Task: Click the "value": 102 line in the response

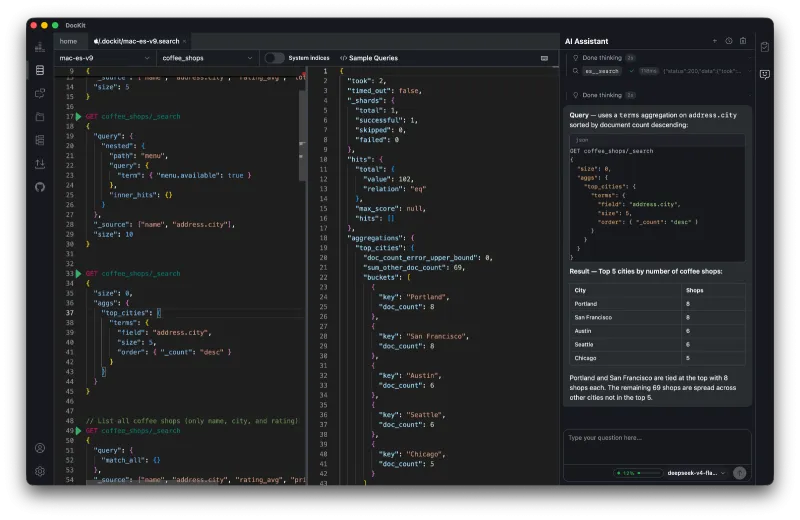Action: point(388,179)
